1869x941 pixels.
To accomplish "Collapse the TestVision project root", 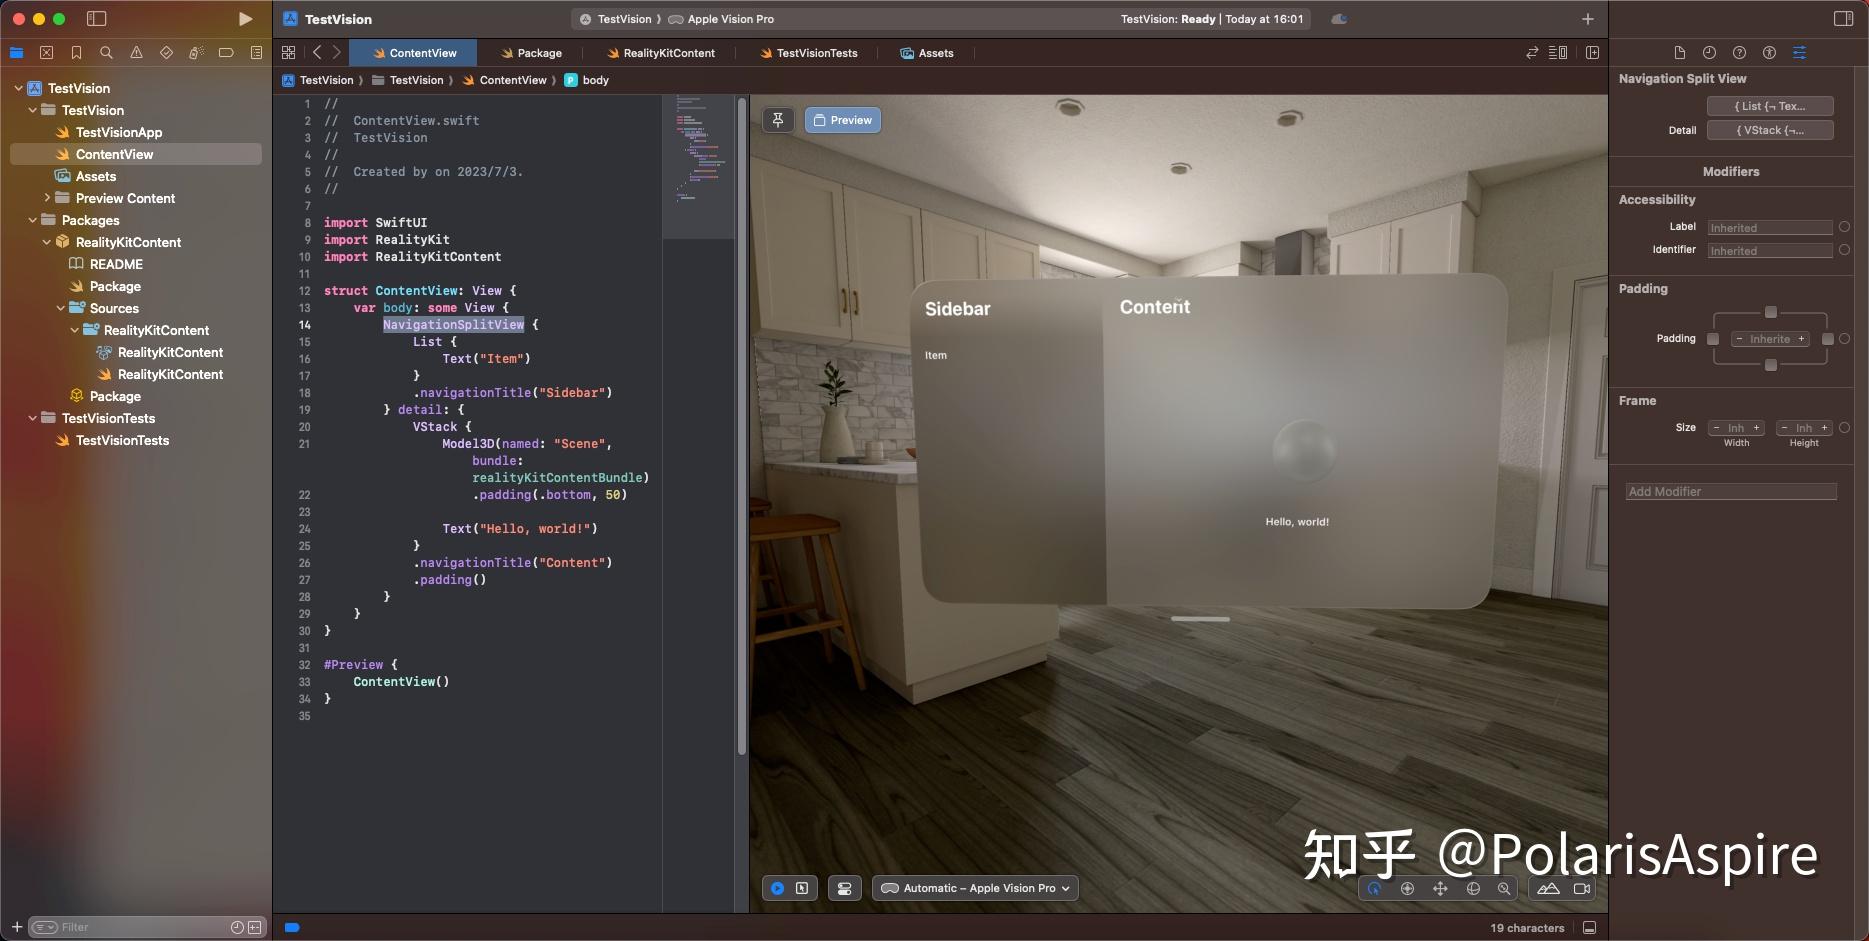I will [18, 88].
